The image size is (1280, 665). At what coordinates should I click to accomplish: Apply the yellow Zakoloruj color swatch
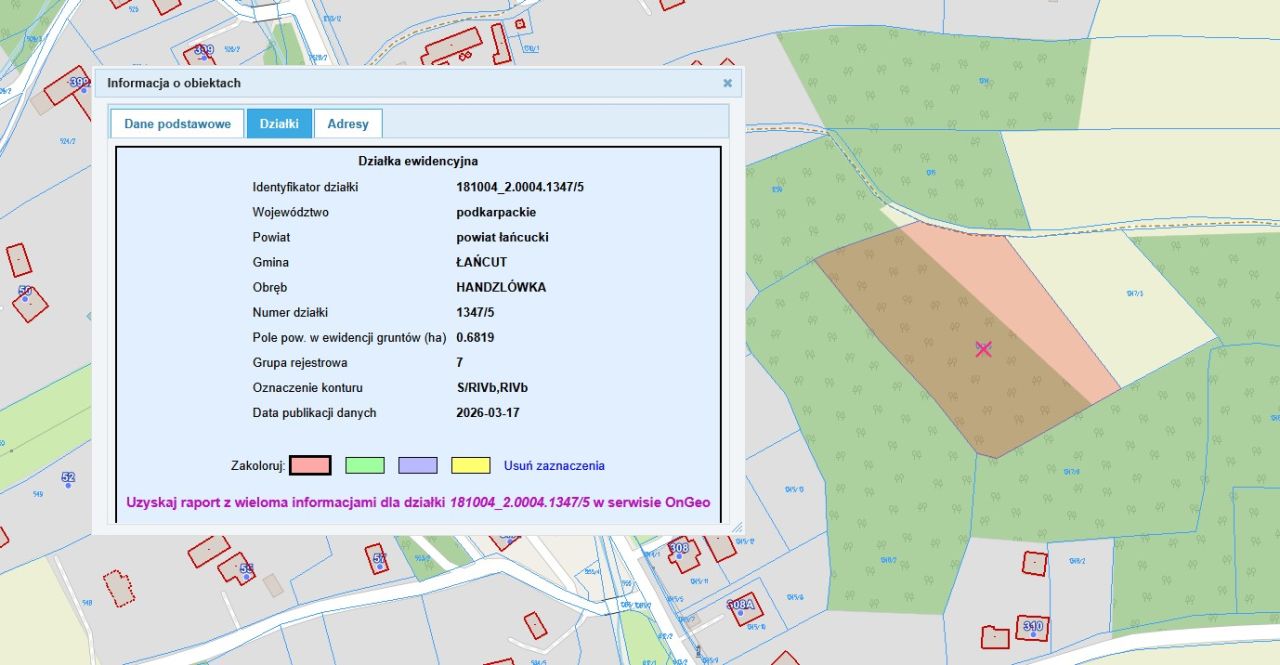(470, 465)
